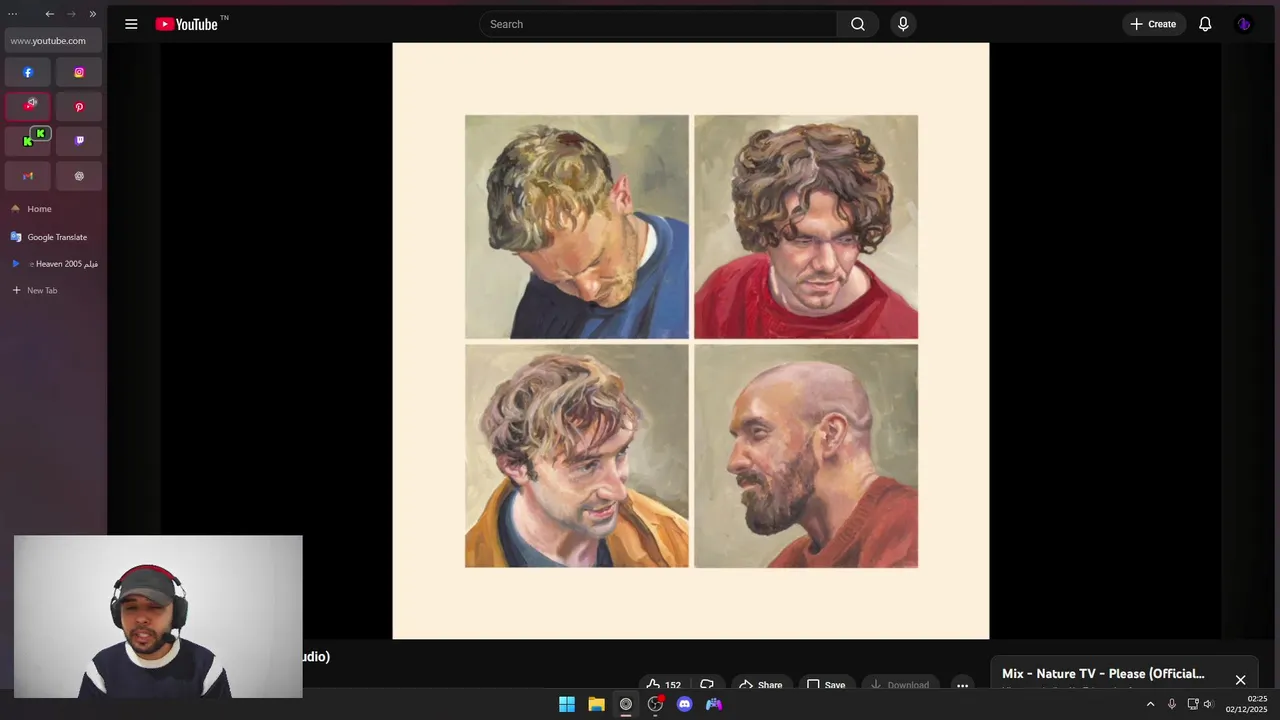Image resolution: width=1280 pixels, height=720 pixels.
Task: Open the network tray icon
Action: (x=1192, y=704)
